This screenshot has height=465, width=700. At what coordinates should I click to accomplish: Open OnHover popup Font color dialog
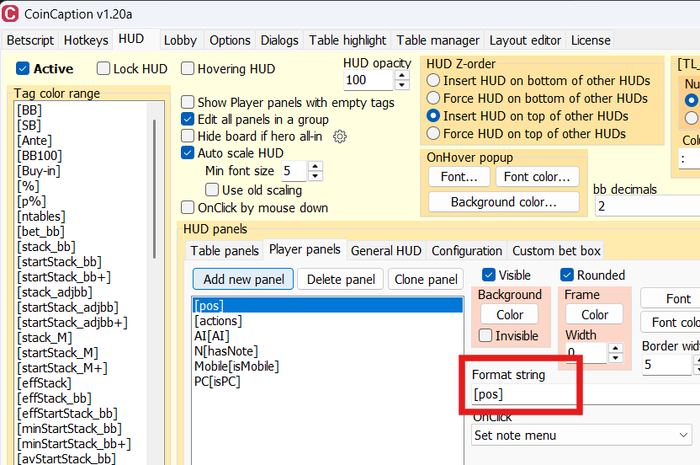537,177
